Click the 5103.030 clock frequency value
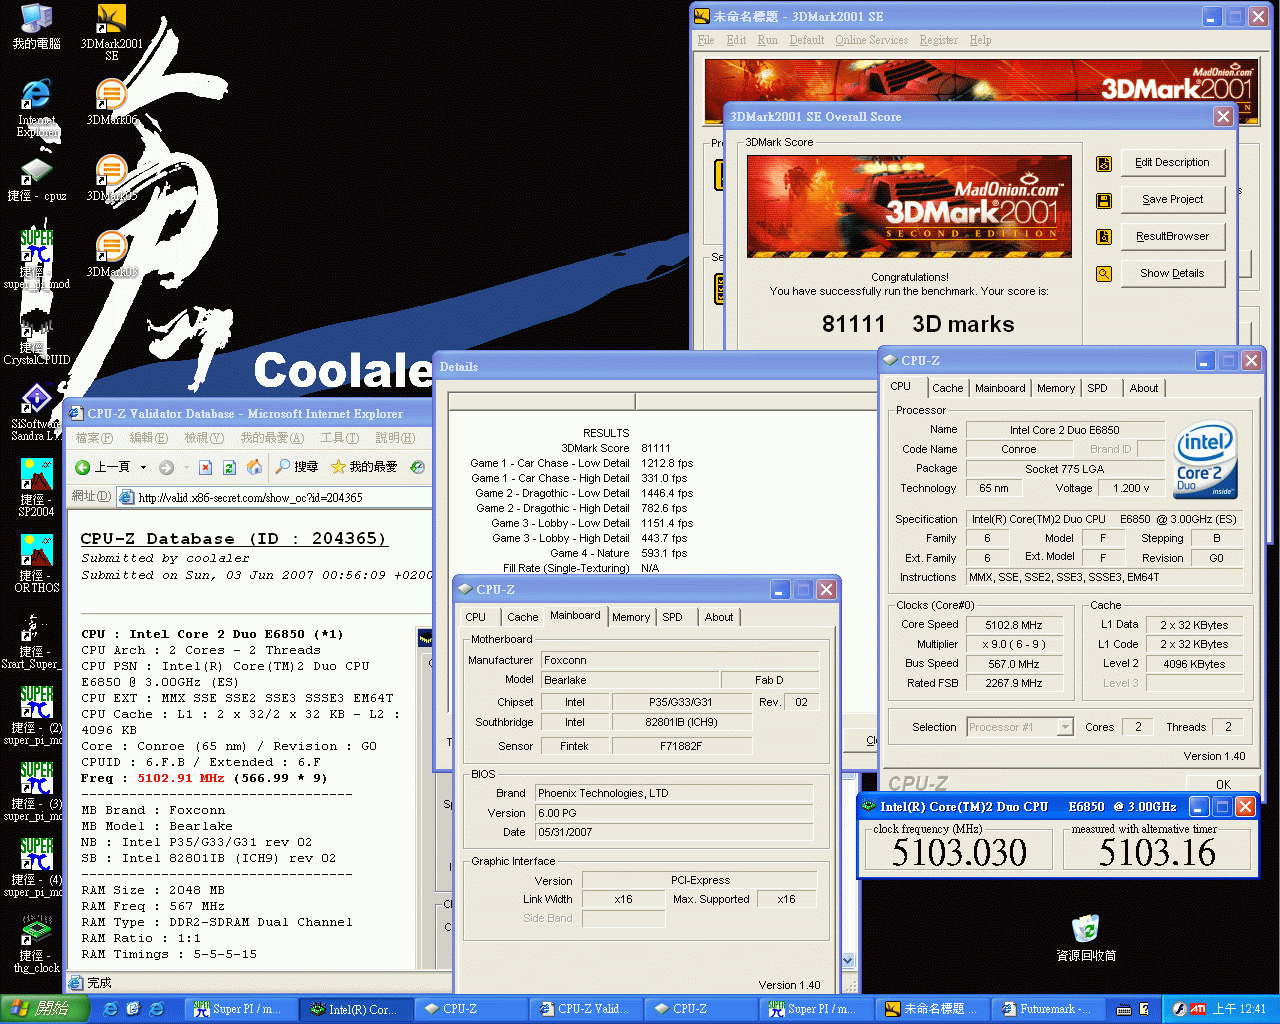 click(x=959, y=853)
